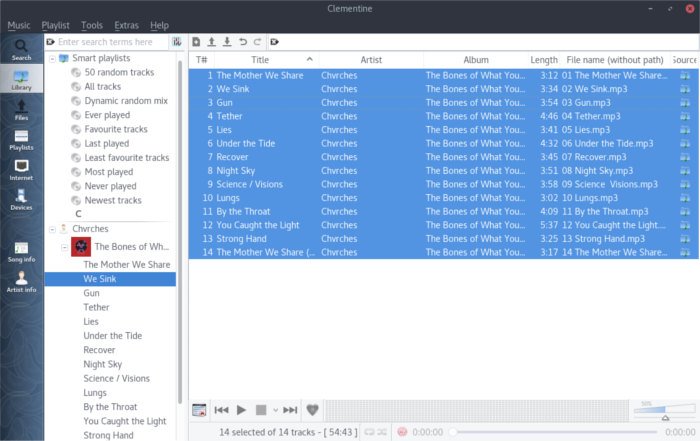Select Favourite tracks smart playlist
700x441 pixels.
(116, 129)
